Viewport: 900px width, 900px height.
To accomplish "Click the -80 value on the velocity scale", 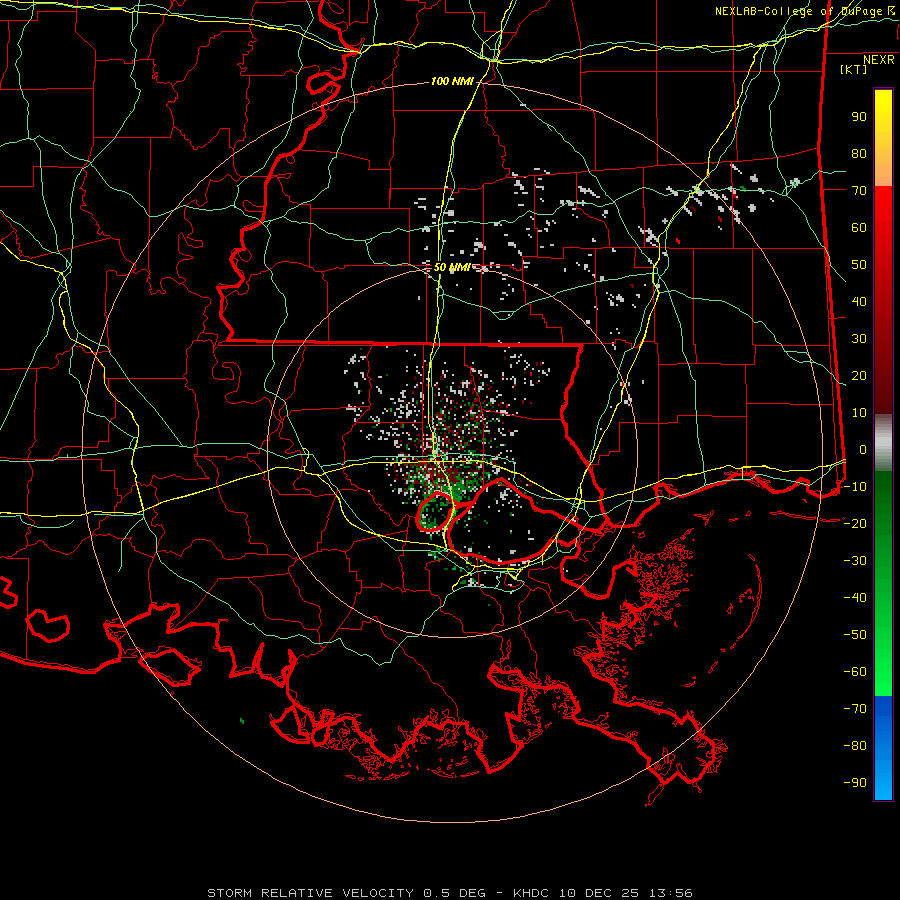I will click(x=855, y=746).
